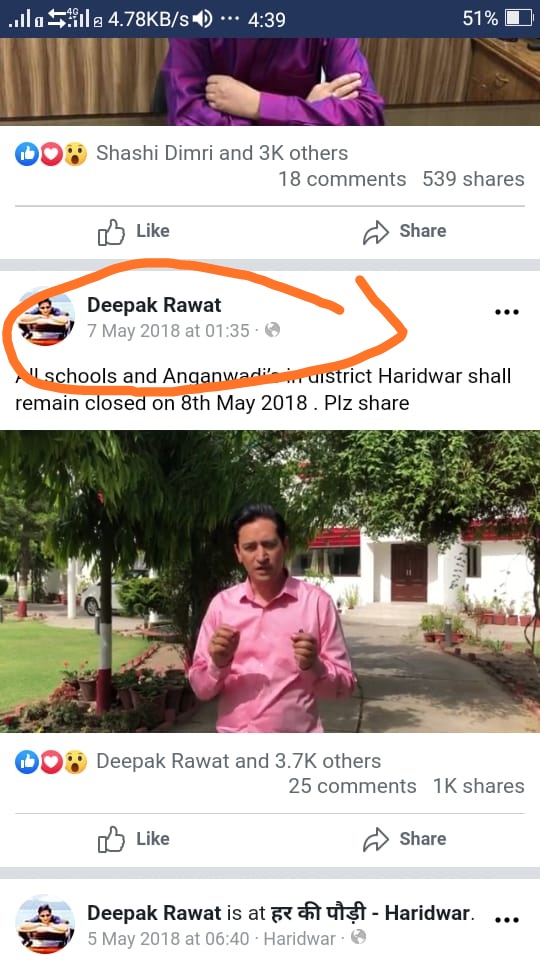The width and height of the screenshot is (540, 960).
Task: Like the pink shirt video post
Action: 134,839
